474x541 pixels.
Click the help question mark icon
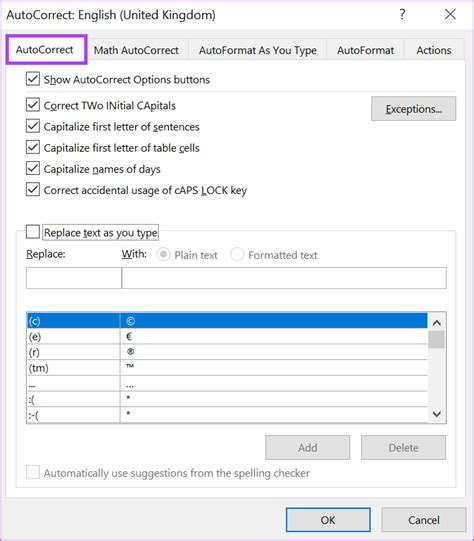(402, 14)
